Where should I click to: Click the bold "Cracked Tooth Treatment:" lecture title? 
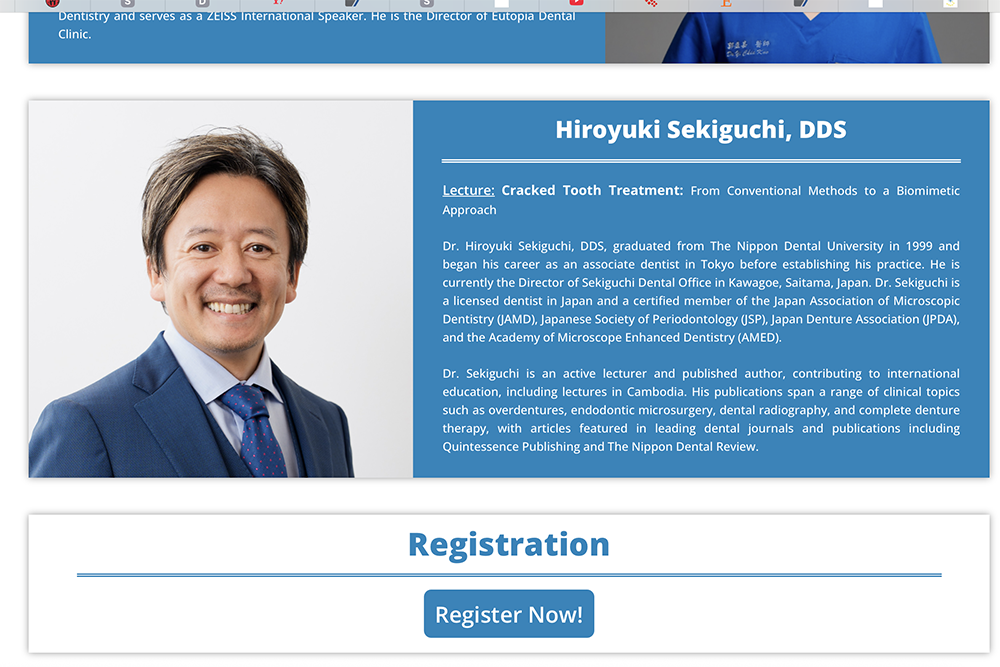pos(592,191)
